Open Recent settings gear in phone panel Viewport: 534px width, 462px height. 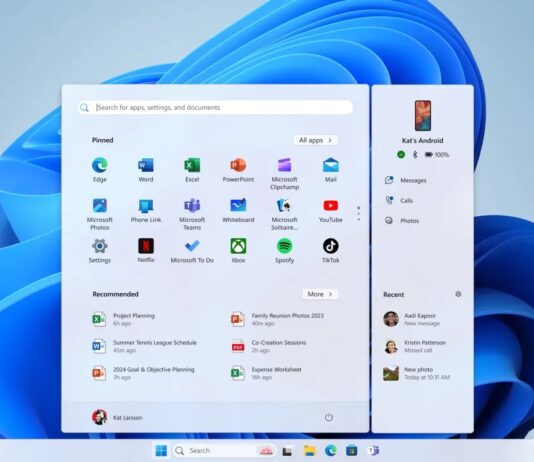(458, 294)
